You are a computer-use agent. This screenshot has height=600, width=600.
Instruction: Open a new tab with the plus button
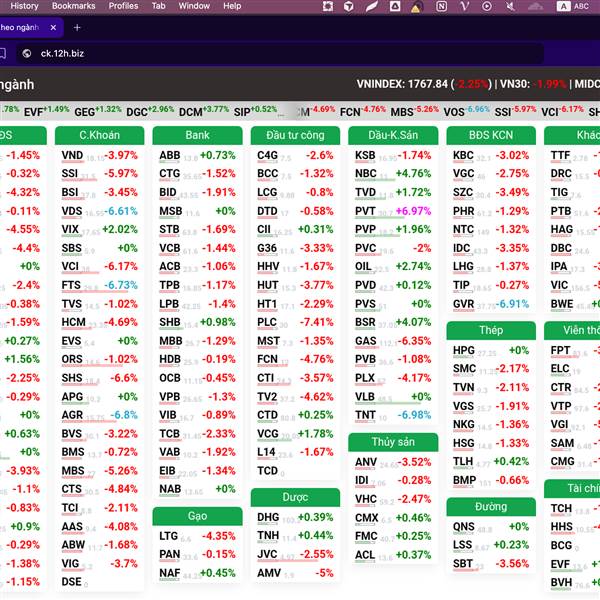[77, 28]
